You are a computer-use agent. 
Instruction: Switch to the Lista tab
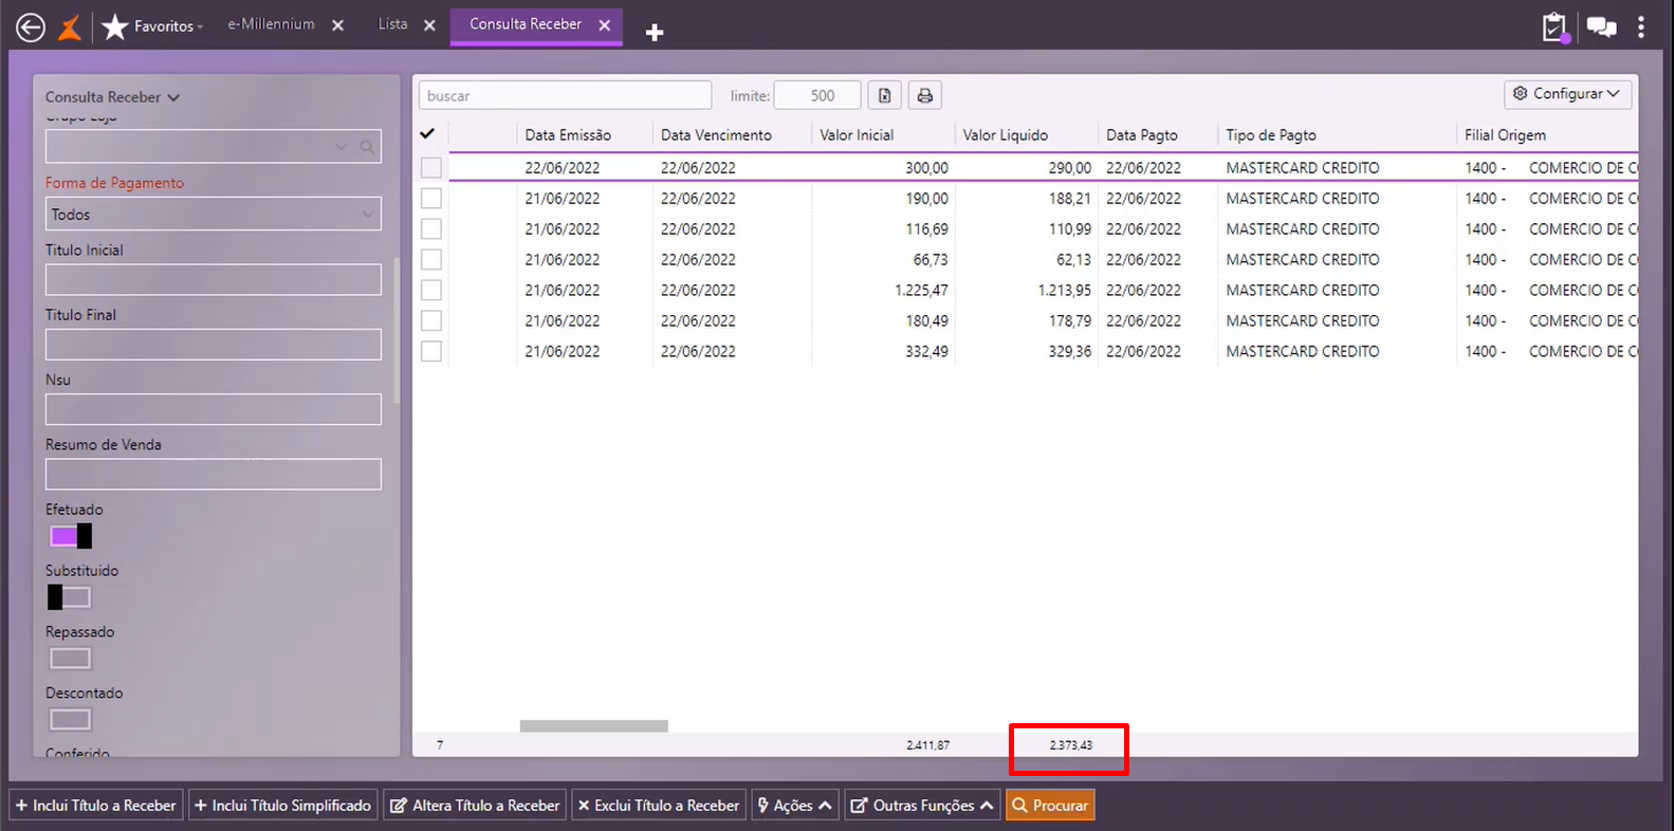[393, 24]
